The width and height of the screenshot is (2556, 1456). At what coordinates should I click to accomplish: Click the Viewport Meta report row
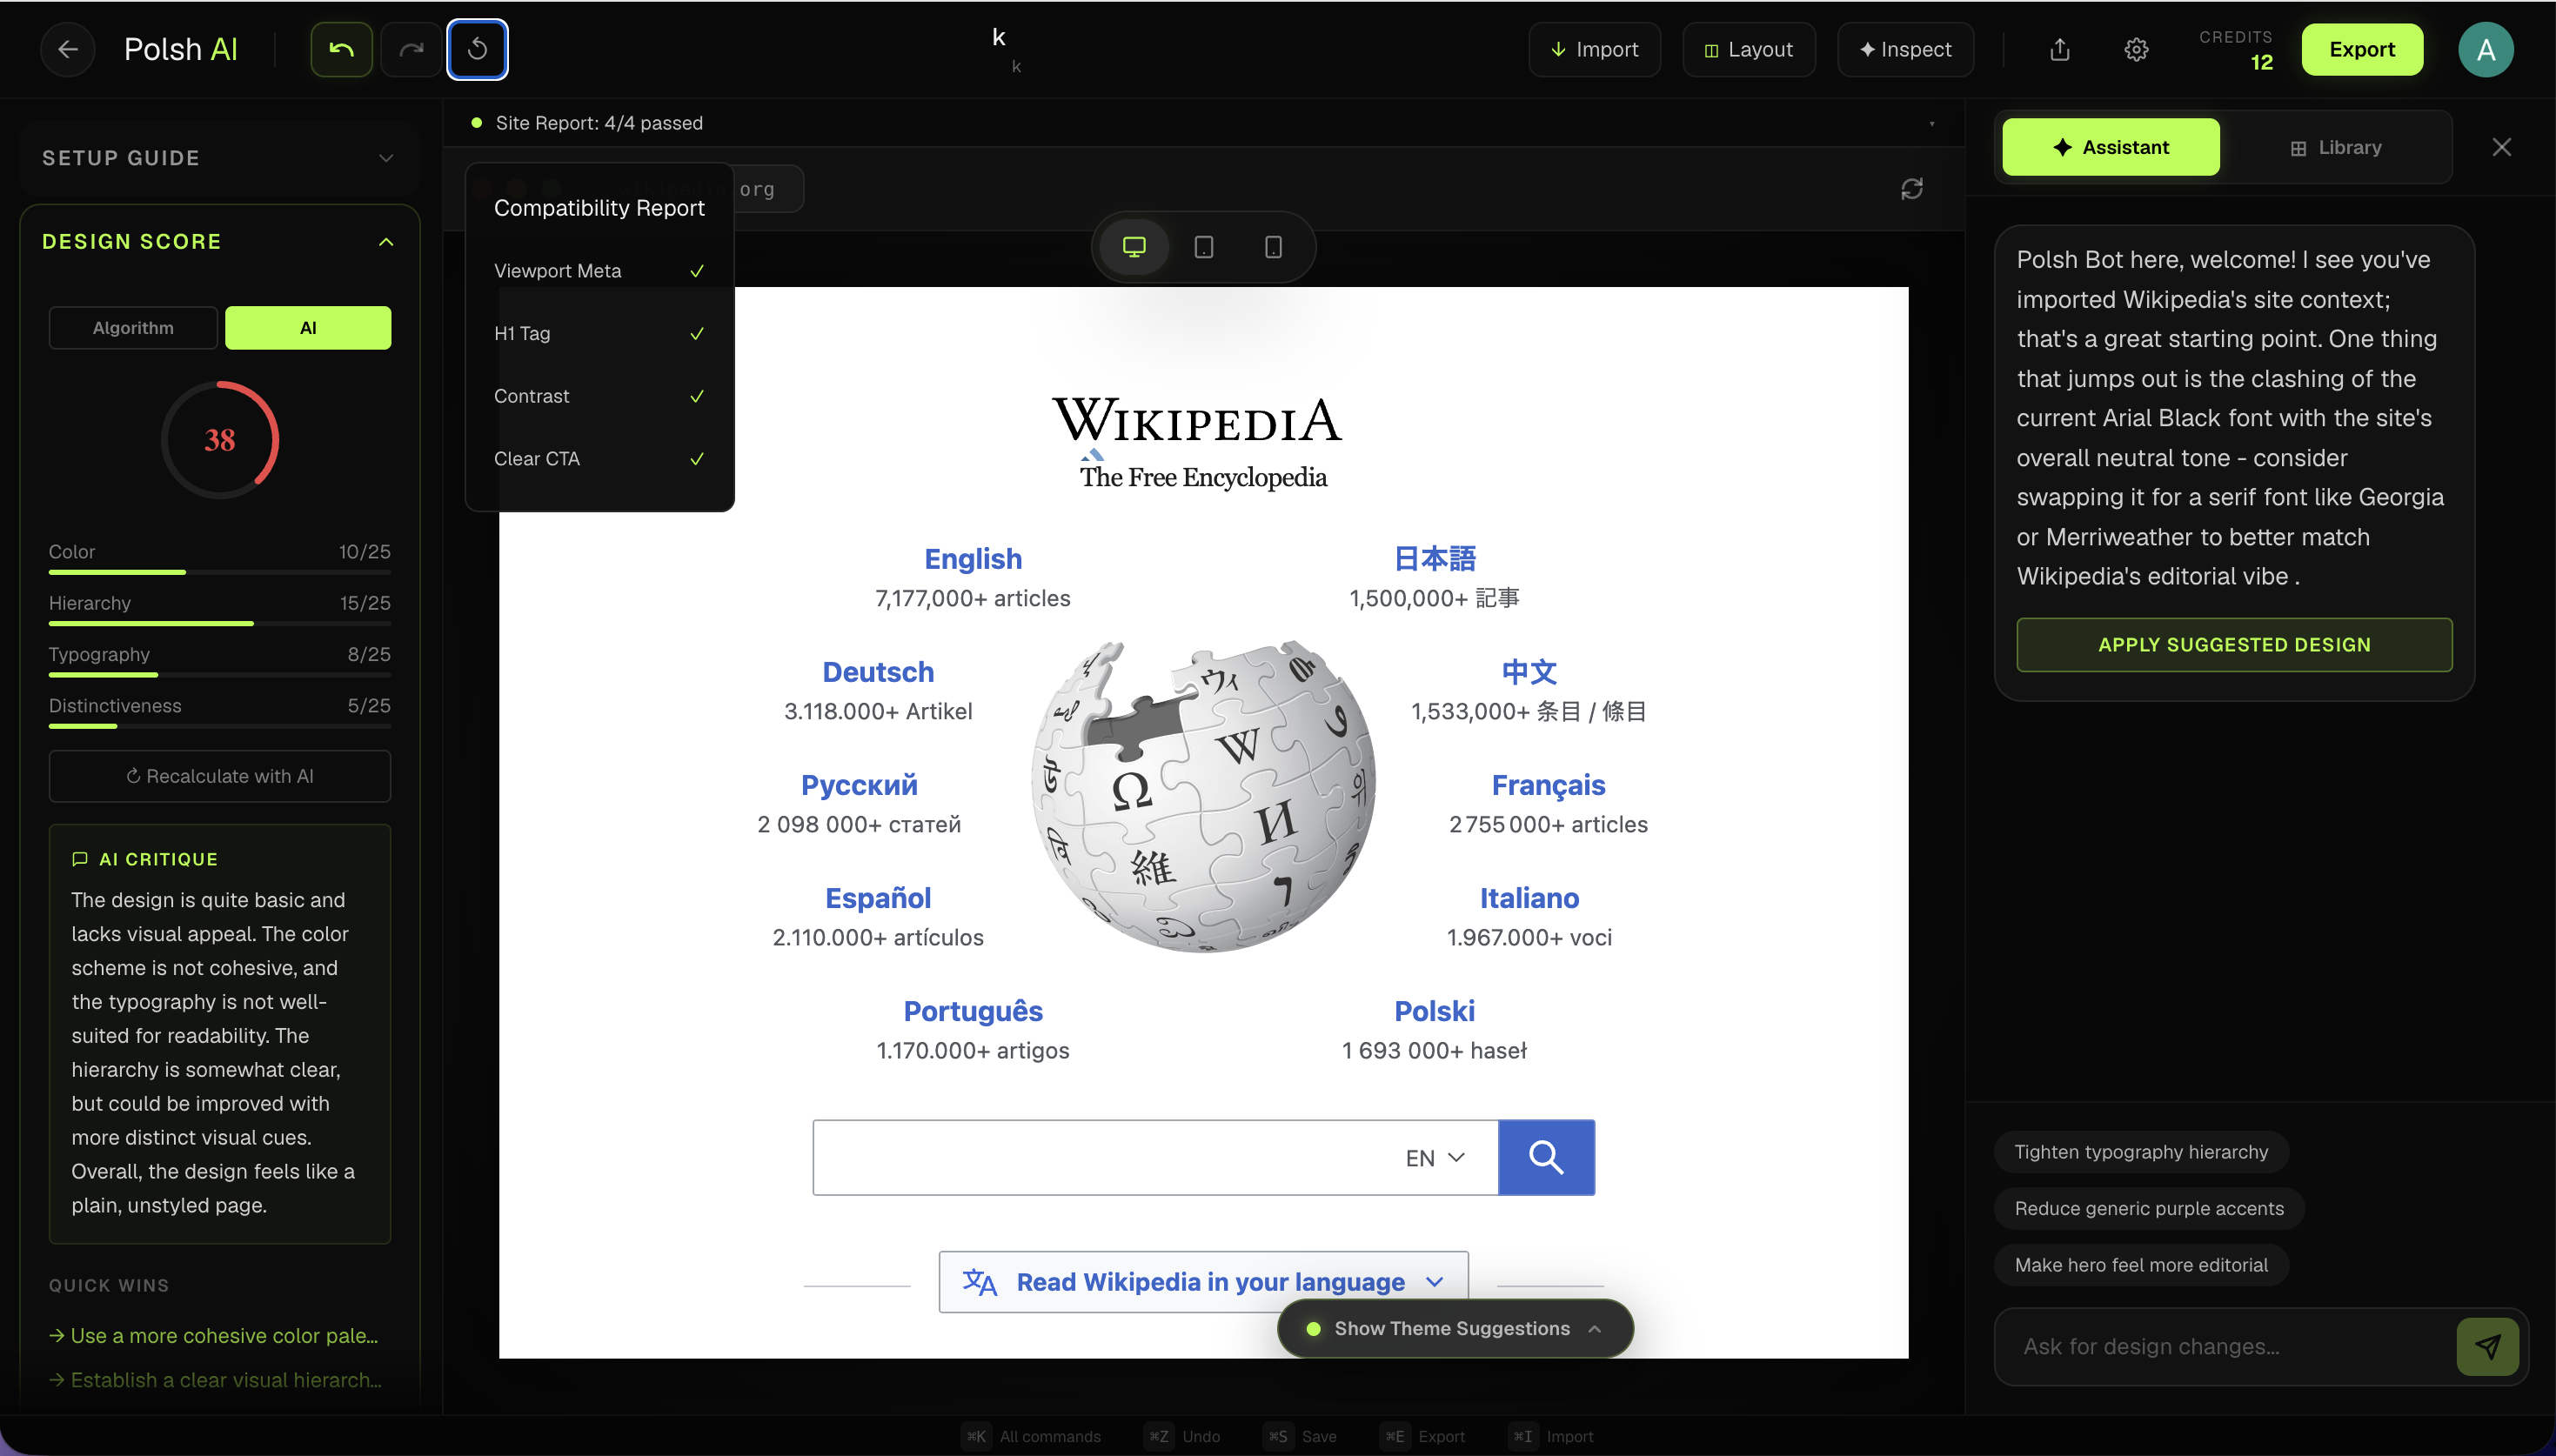599,271
